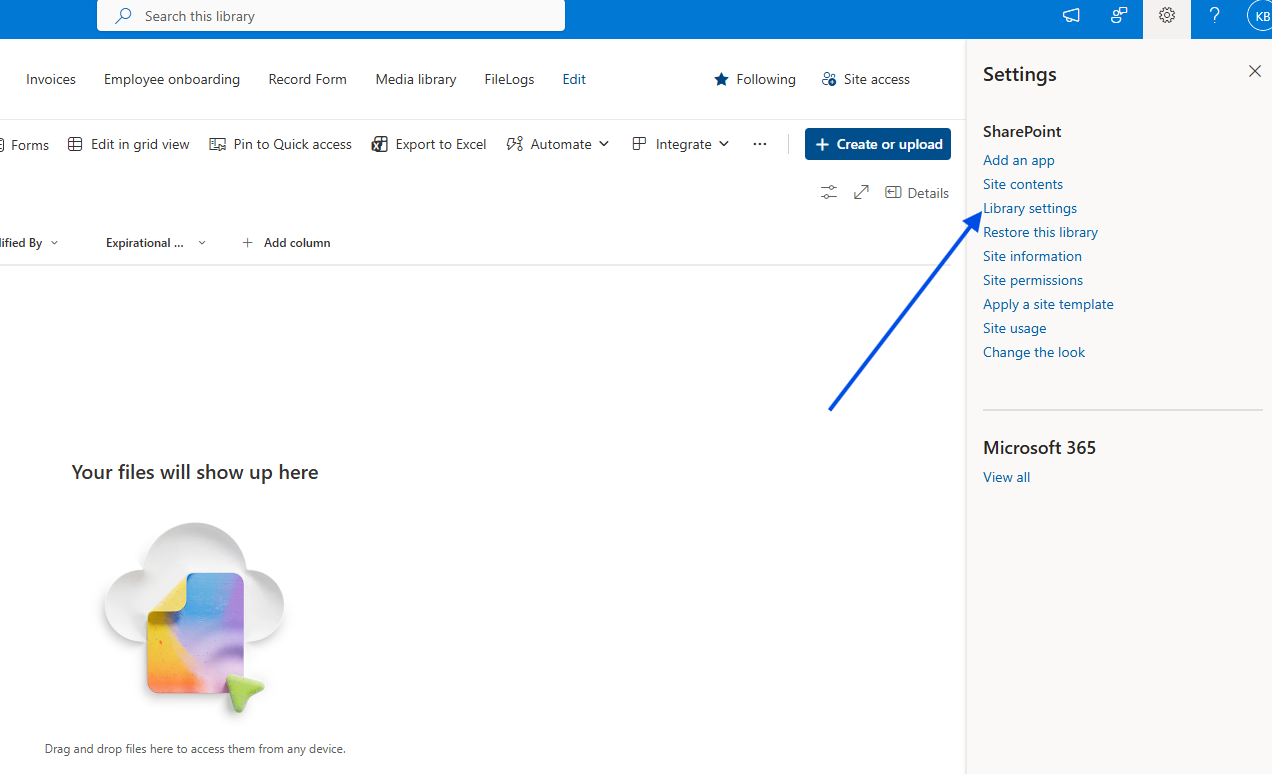Click the megaphone announcements icon
The width and height of the screenshot is (1272, 774).
pyautogui.click(x=1071, y=16)
